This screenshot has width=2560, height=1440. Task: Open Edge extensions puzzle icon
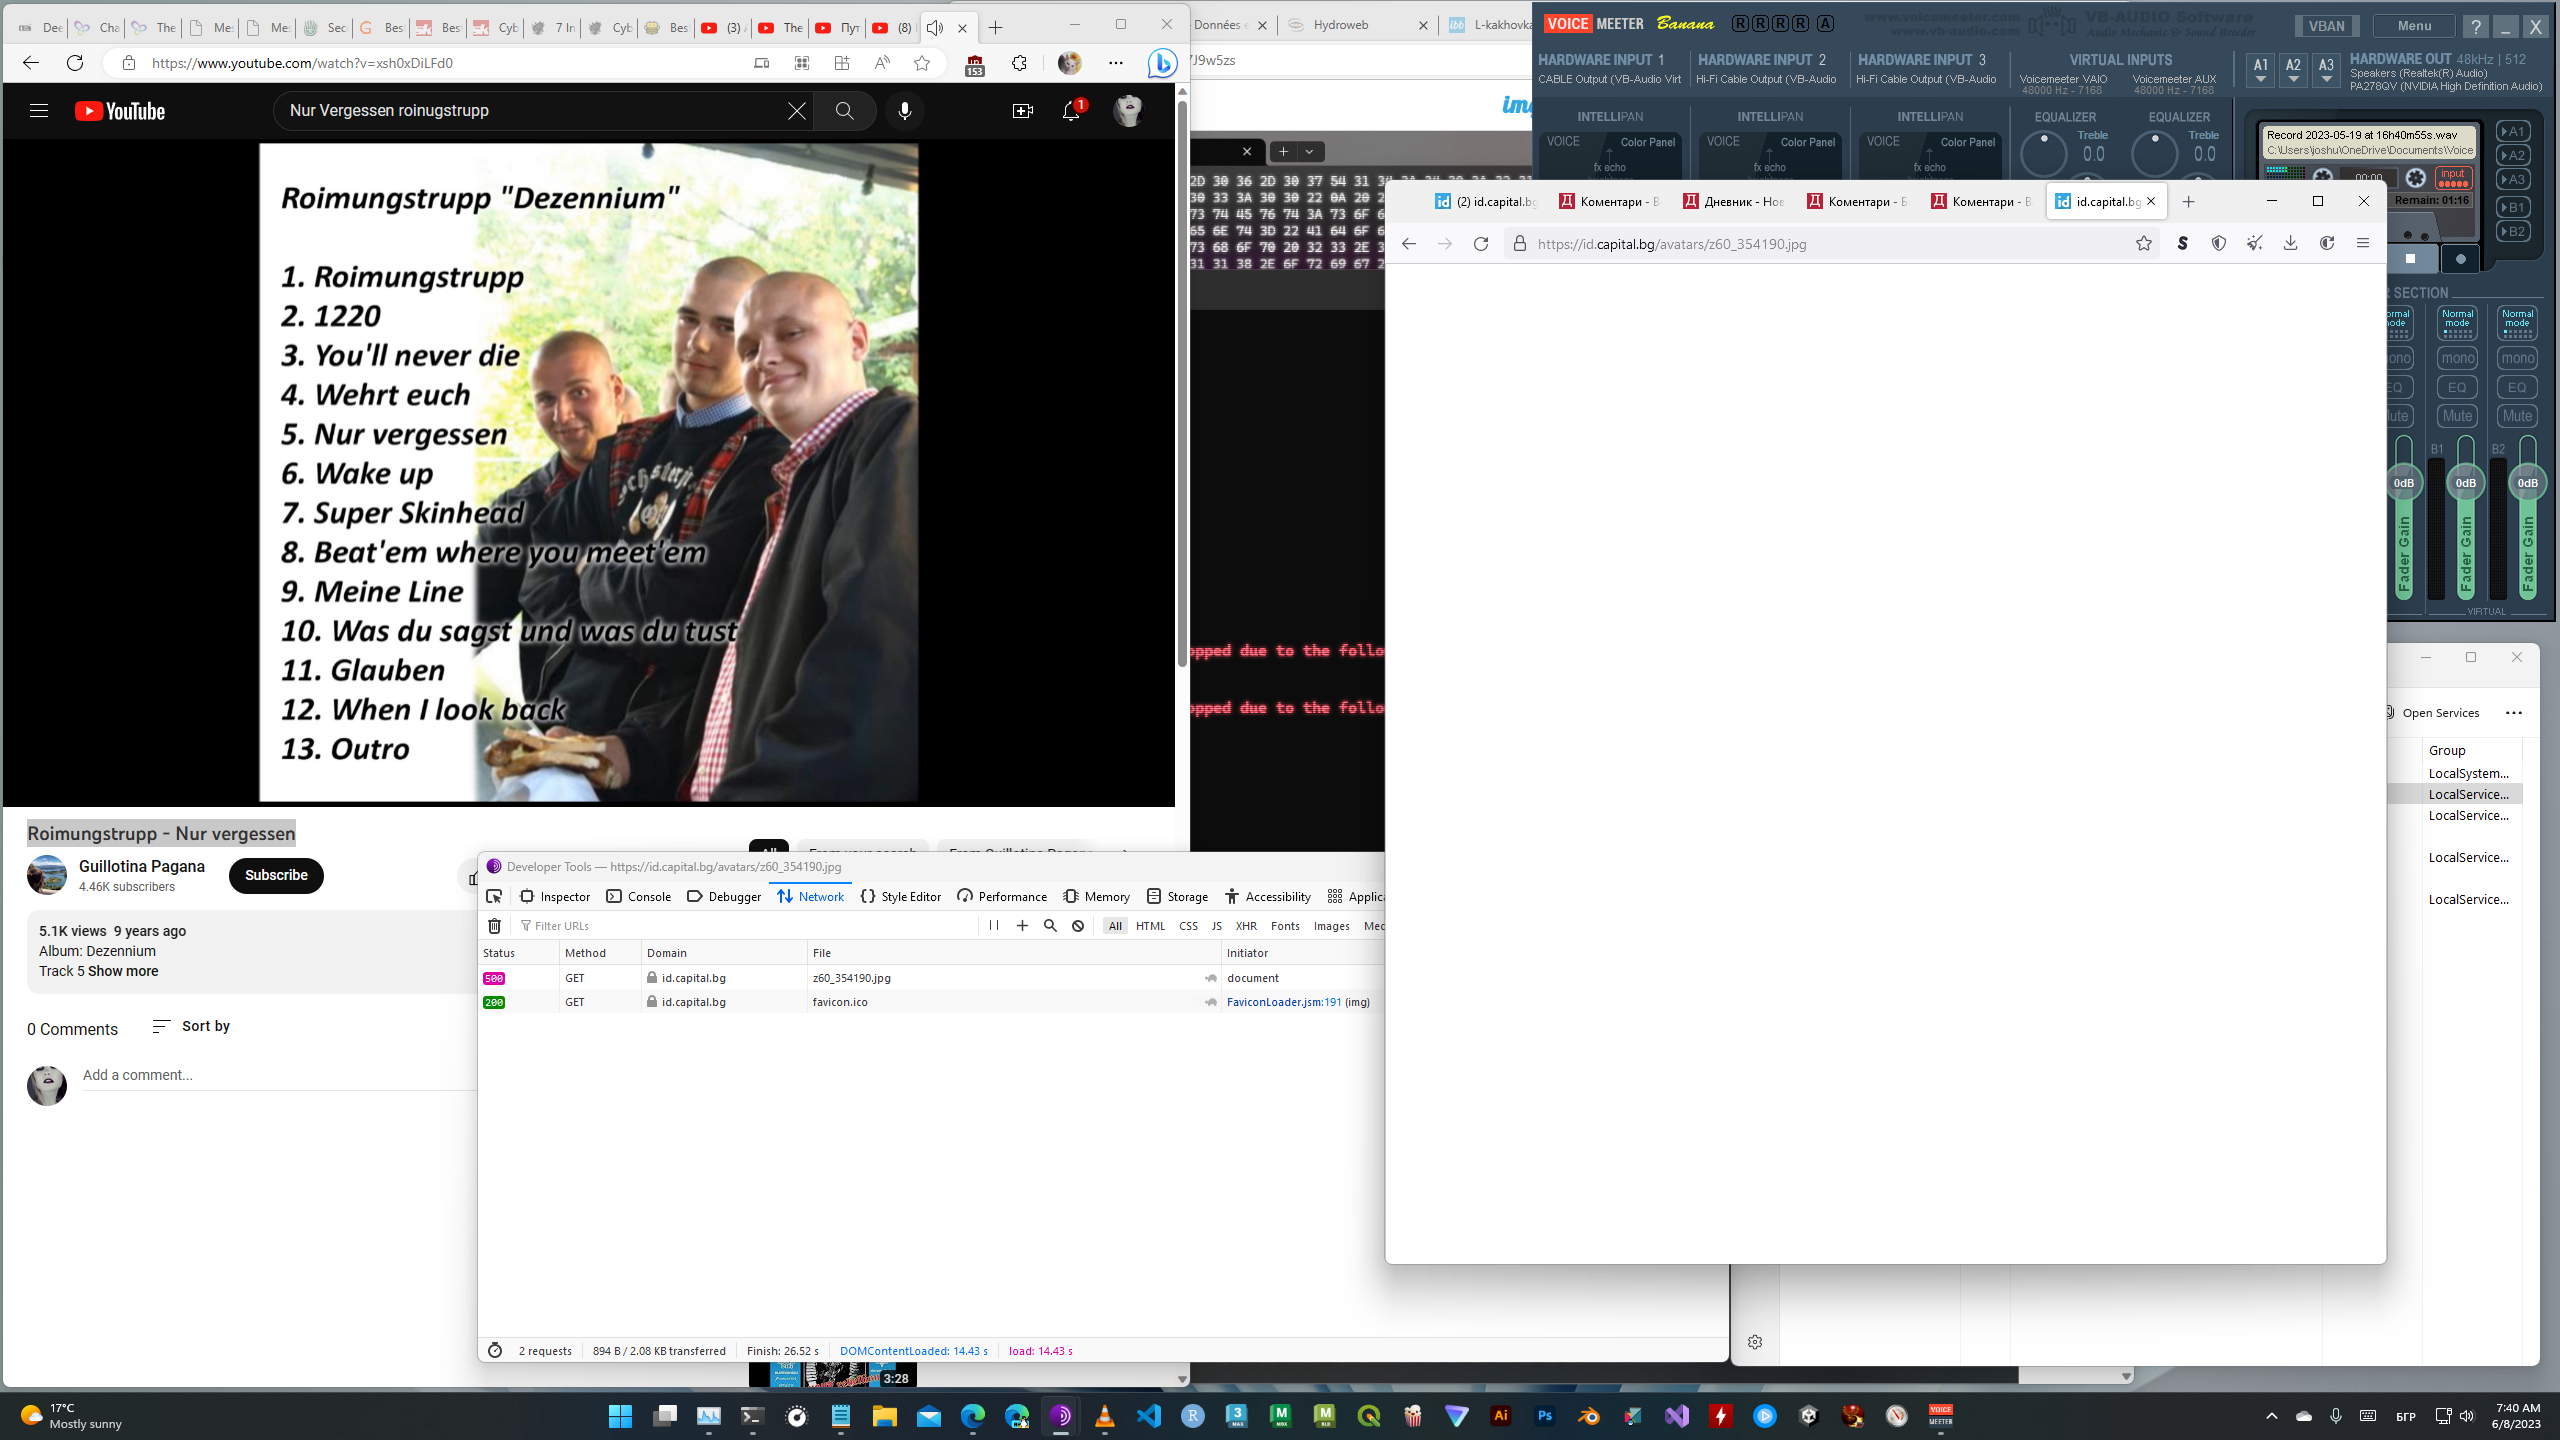pos(1019,63)
